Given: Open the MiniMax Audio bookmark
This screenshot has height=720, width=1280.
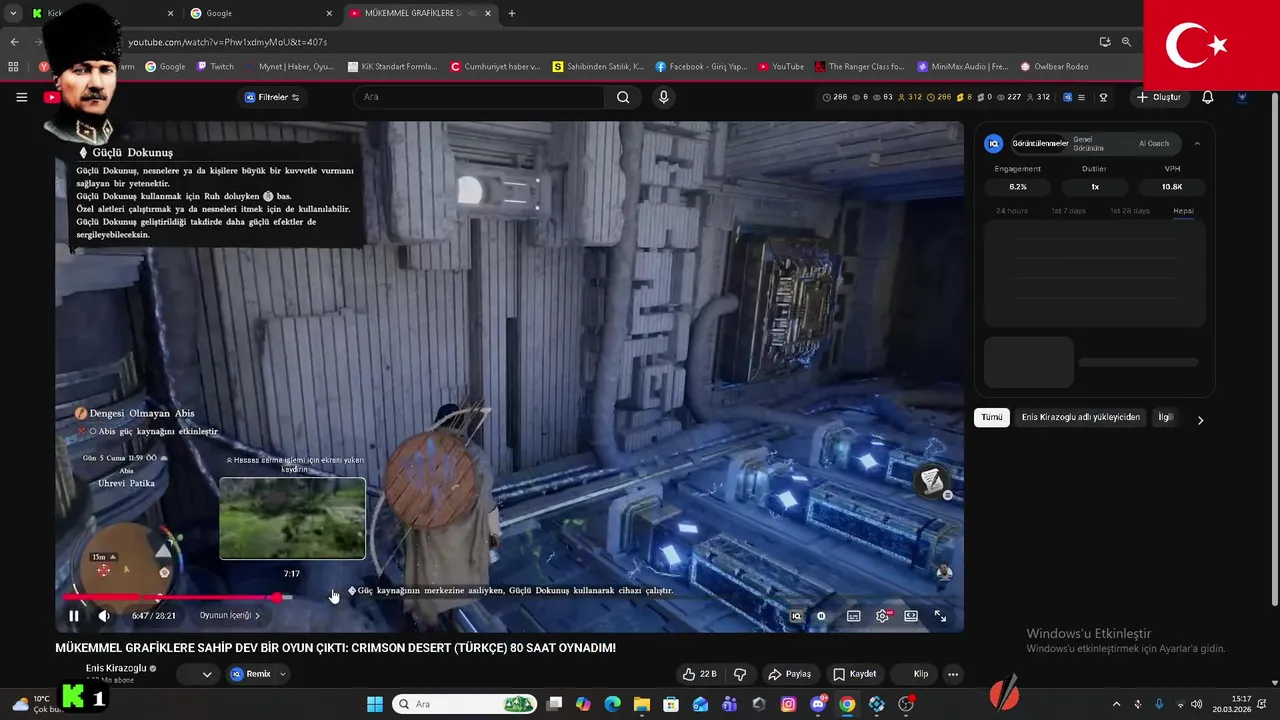Looking at the screenshot, I should click(x=962, y=67).
